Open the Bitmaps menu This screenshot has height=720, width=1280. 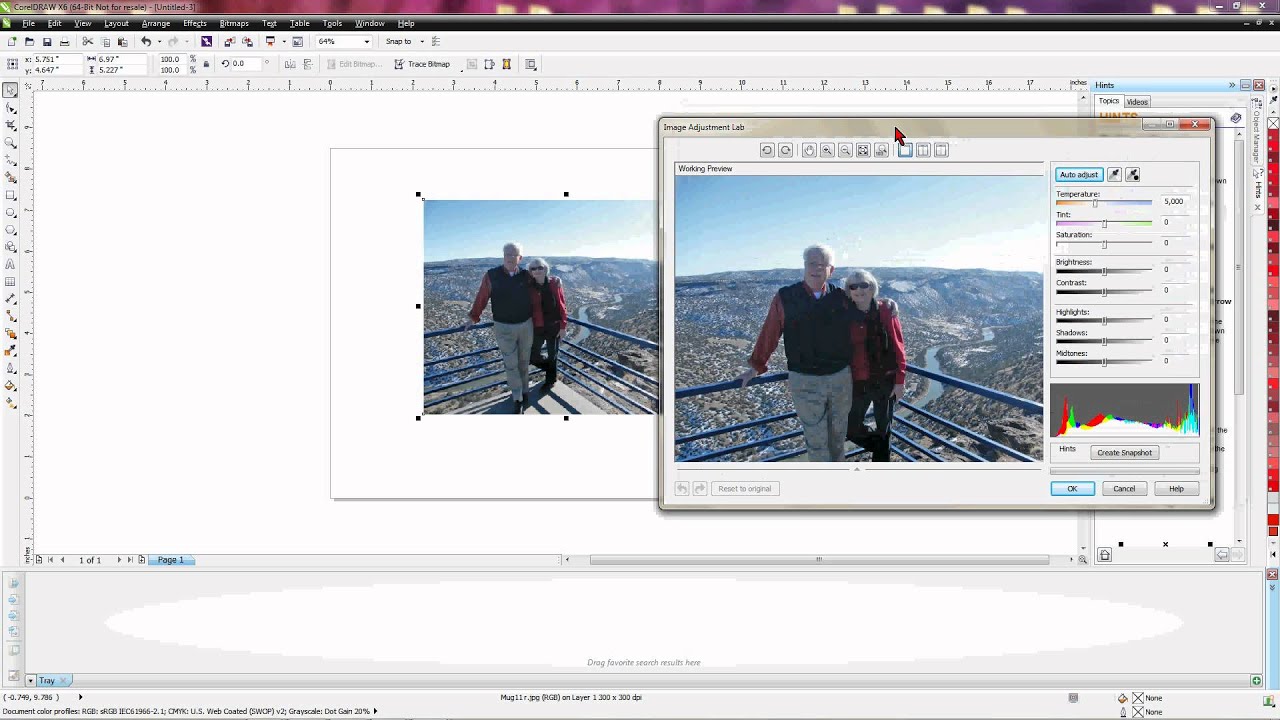(x=234, y=23)
